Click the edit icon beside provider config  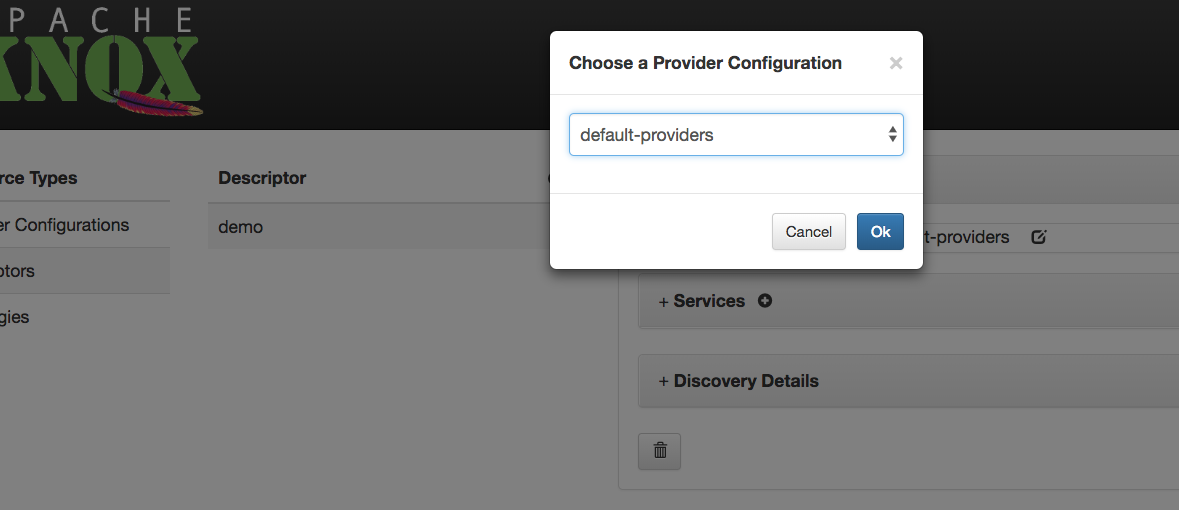[x=1038, y=238]
